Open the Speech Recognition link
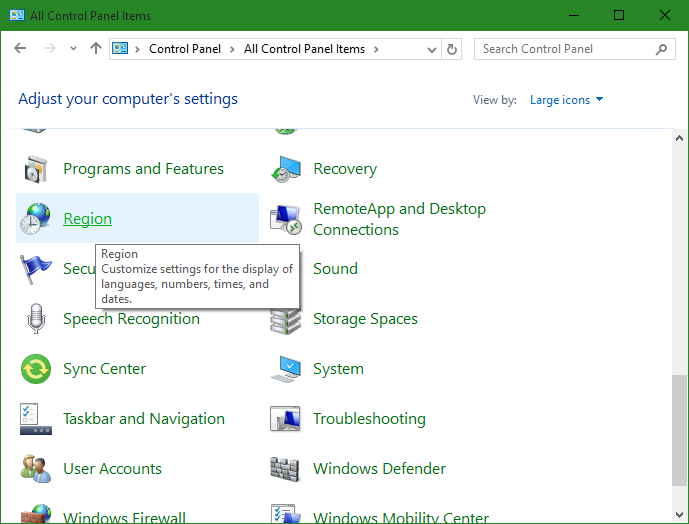 click(131, 319)
